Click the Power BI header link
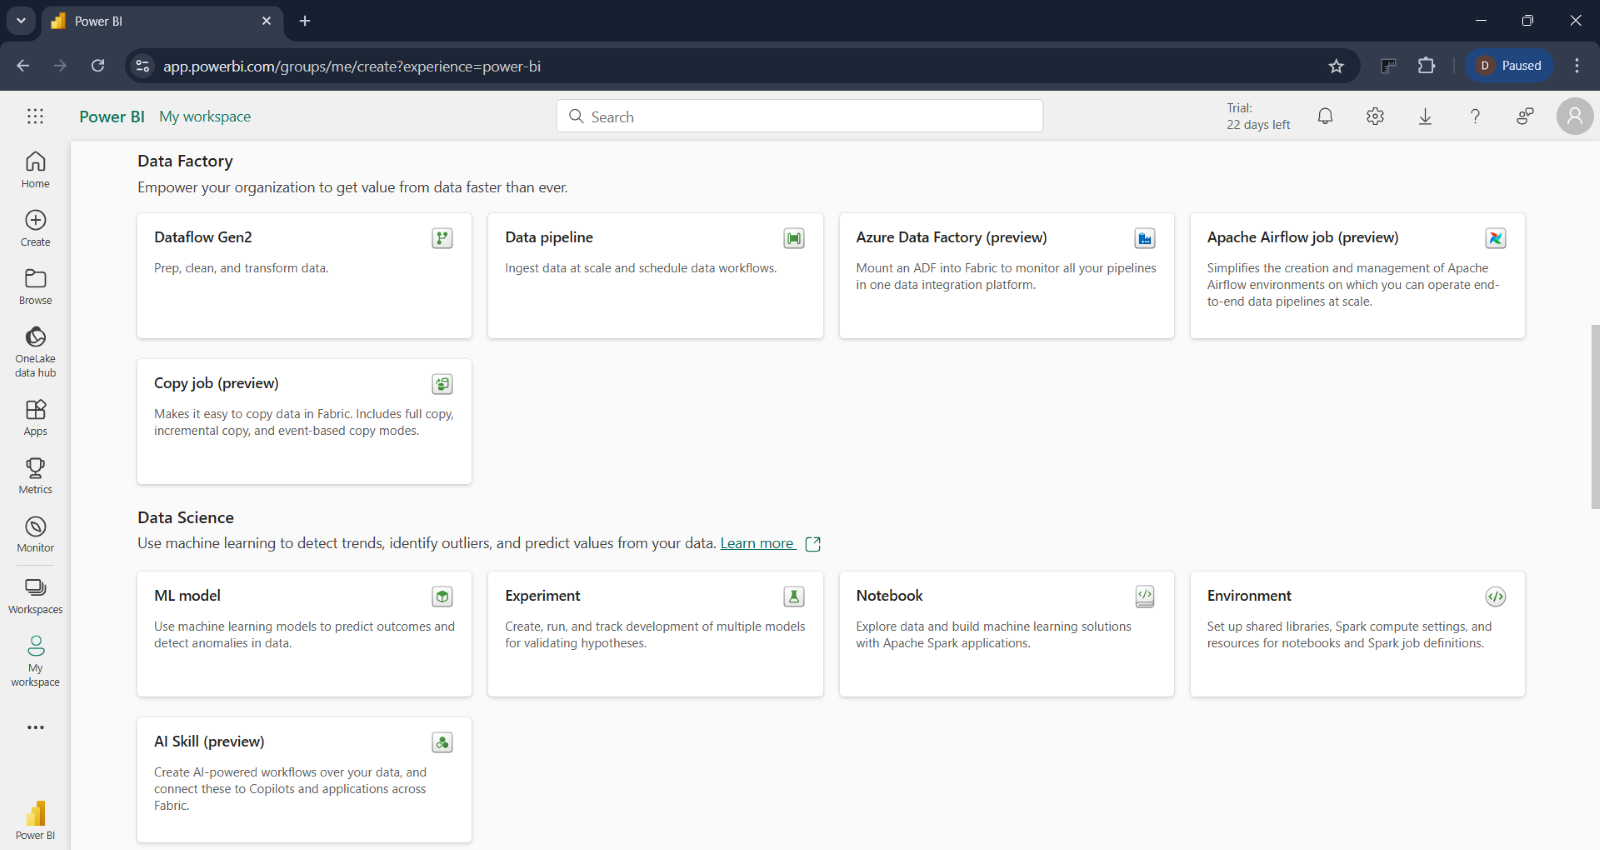This screenshot has width=1600, height=850. (x=112, y=116)
